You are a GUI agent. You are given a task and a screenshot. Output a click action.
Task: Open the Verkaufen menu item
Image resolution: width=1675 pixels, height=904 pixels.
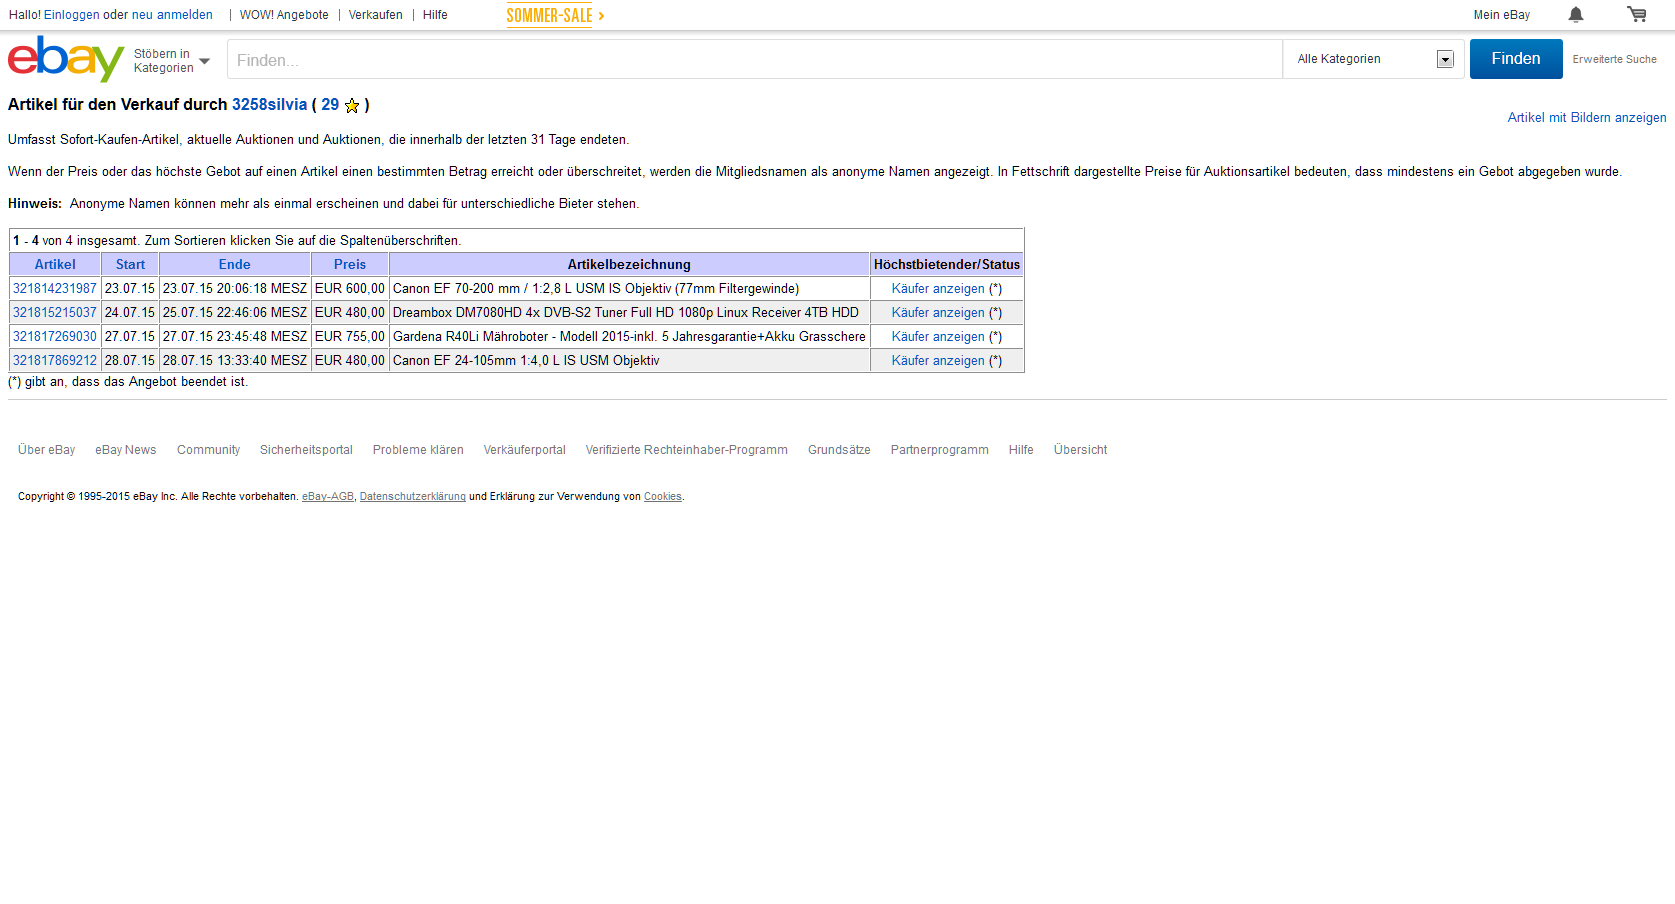pyautogui.click(x=375, y=15)
